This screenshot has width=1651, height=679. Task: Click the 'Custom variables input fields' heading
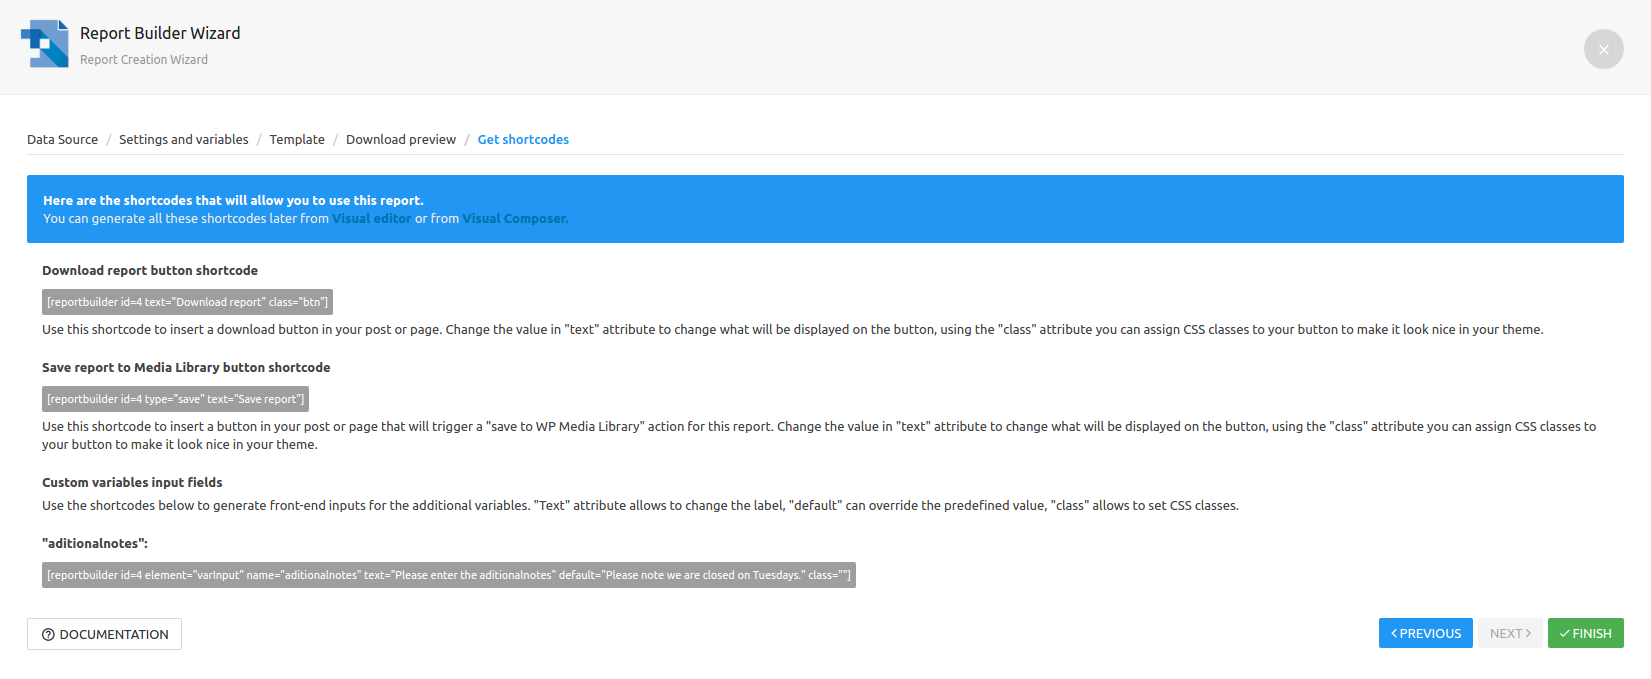pos(132,483)
